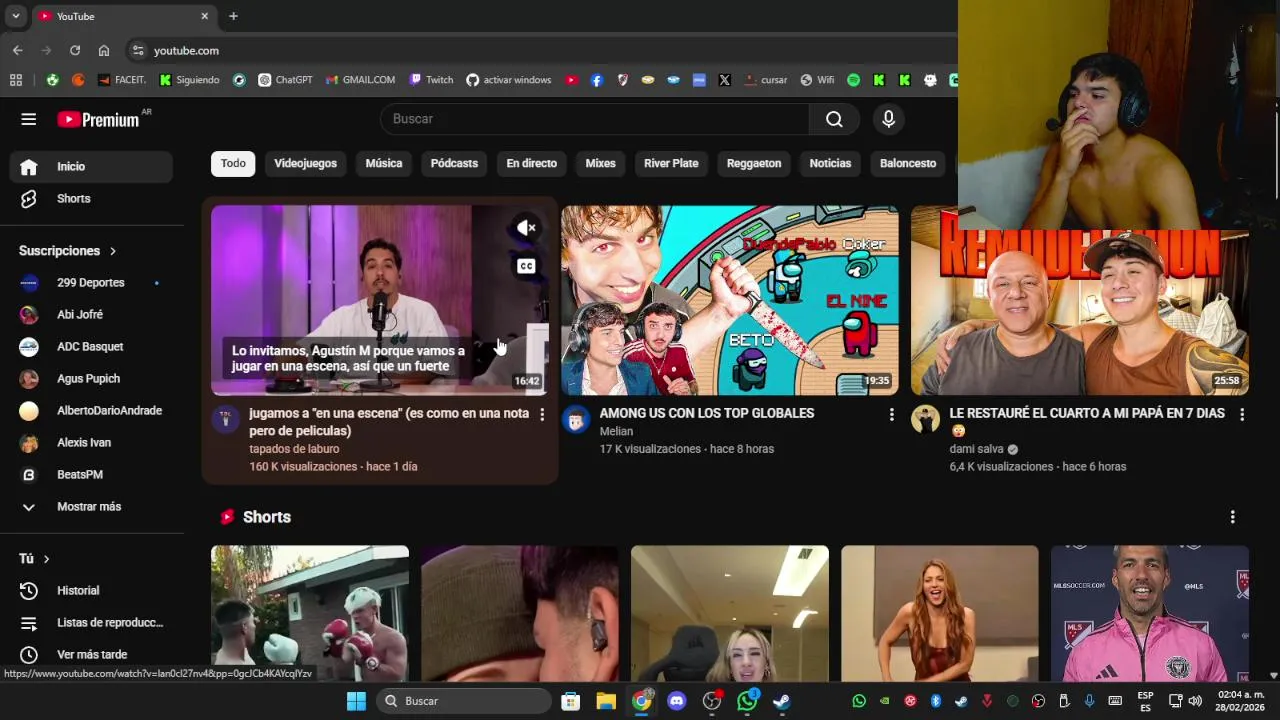Open the Wifi bookmark

pos(817,80)
